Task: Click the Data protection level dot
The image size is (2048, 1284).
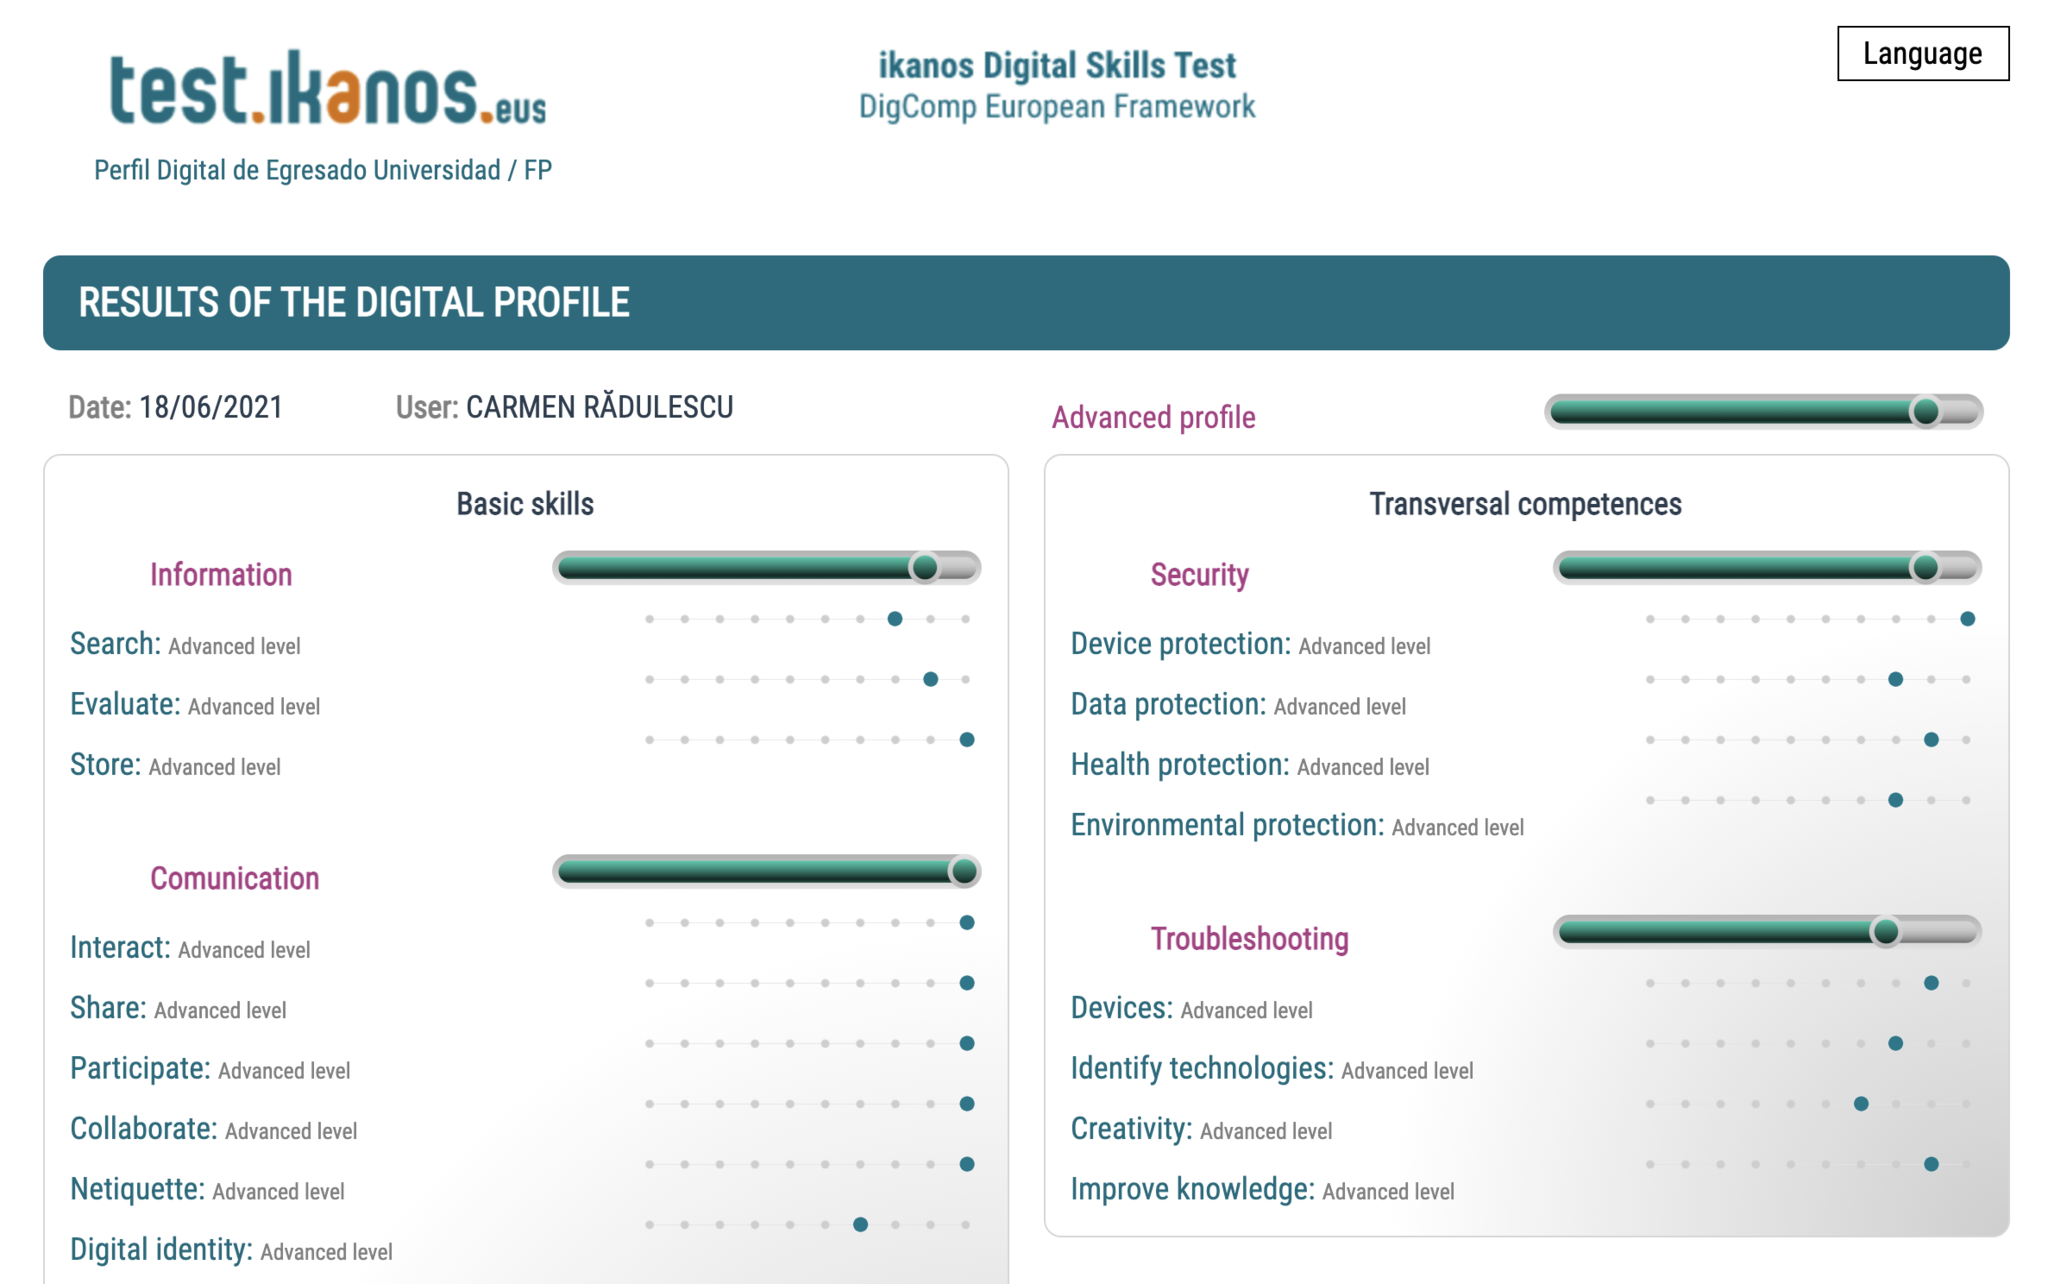Action: click(1895, 679)
